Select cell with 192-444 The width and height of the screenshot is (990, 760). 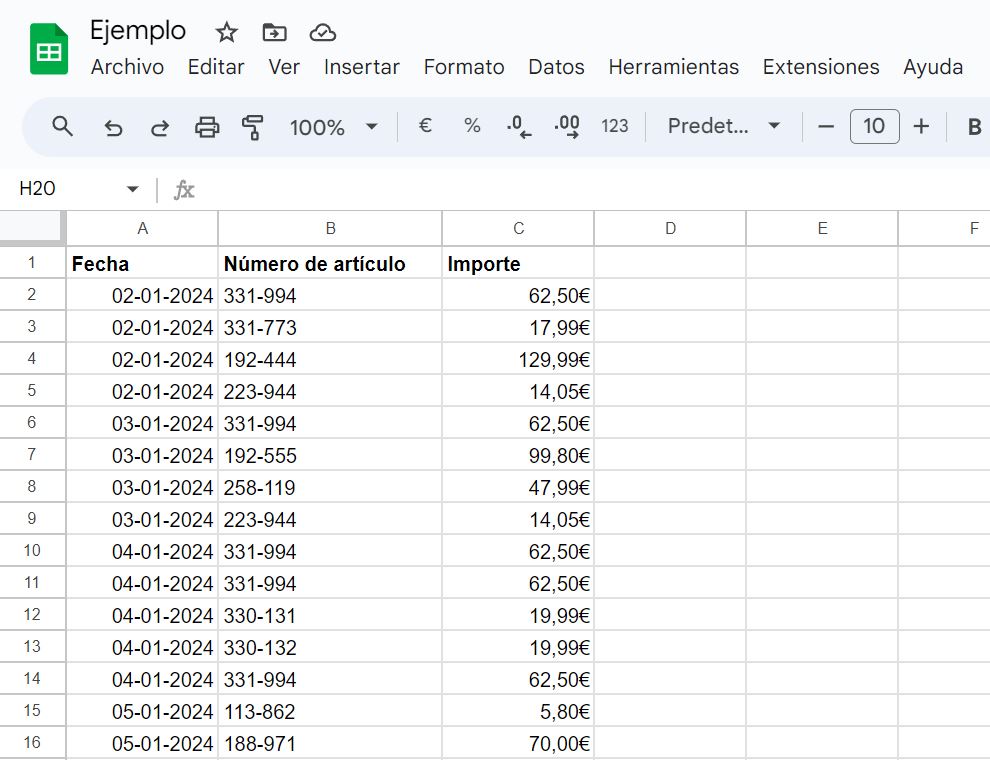(x=330, y=360)
